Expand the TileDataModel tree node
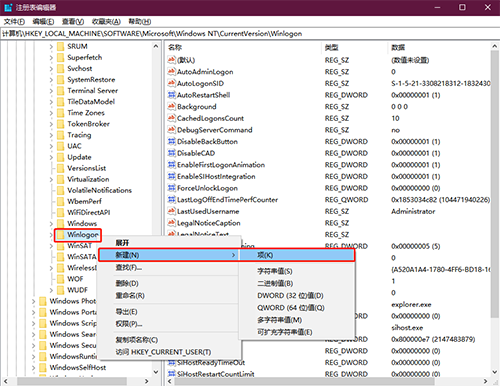Screen dimensions: 500x386 click(51, 102)
